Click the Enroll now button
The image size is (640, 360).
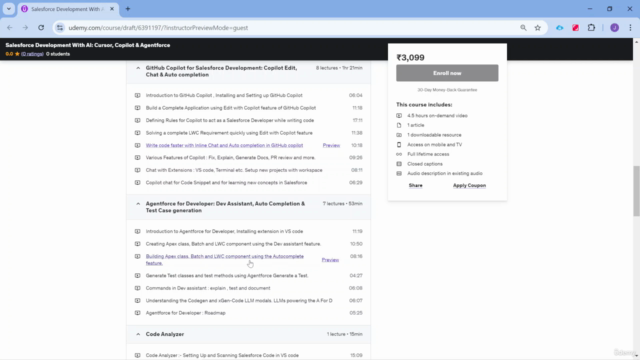pos(447,73)
